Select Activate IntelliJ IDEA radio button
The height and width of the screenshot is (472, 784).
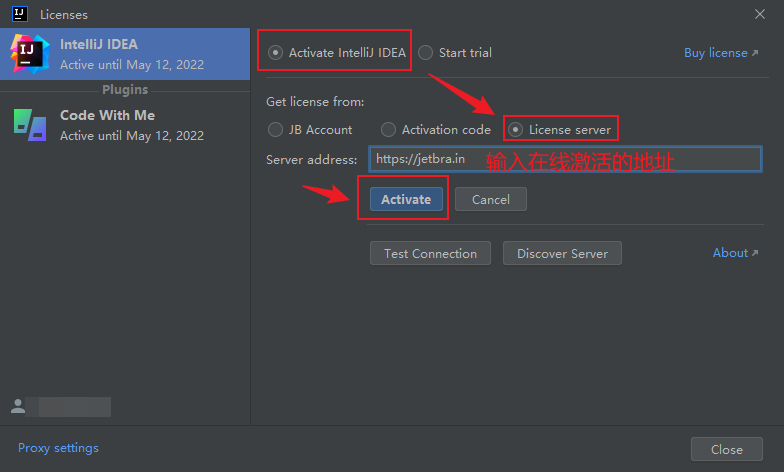275,52
